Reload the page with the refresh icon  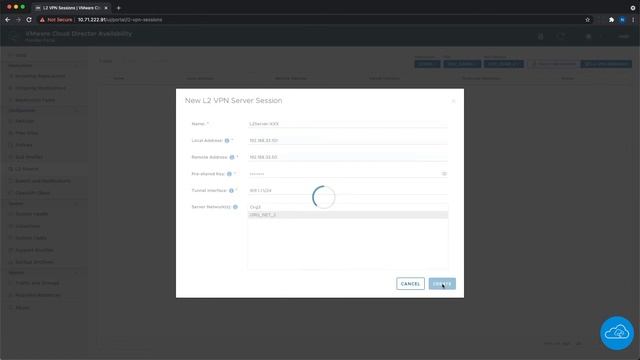click(29, 20)
